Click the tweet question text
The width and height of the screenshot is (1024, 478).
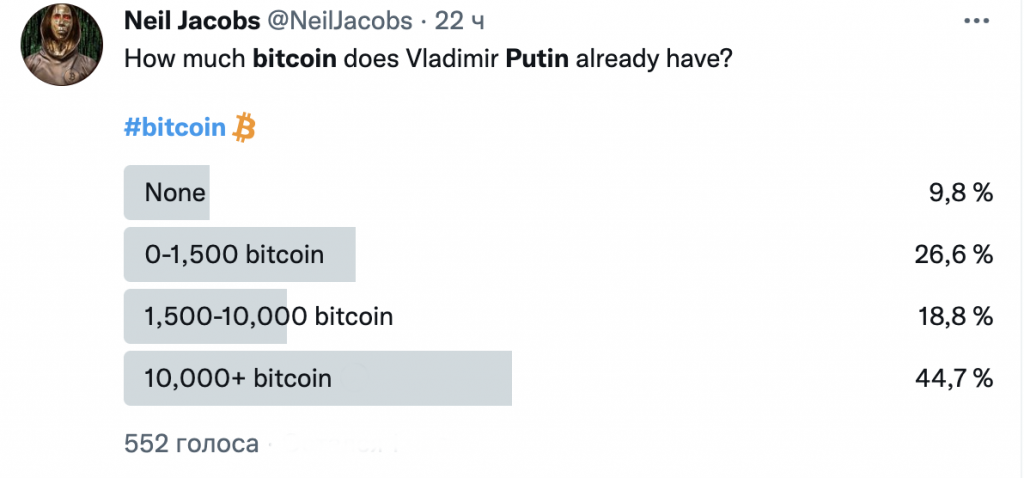point(428,60)
